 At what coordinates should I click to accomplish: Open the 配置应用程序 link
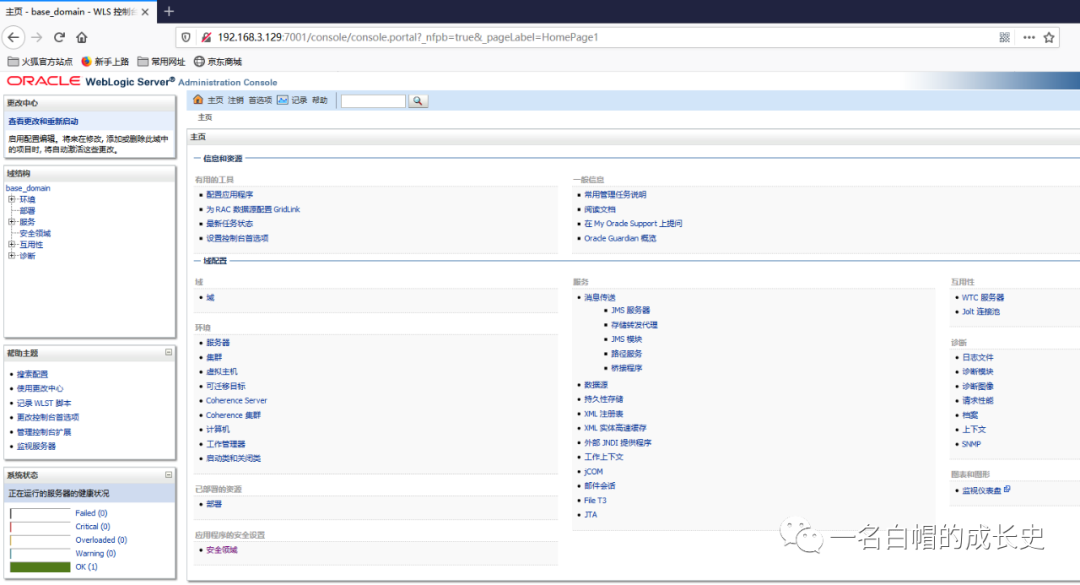(229, 195)
